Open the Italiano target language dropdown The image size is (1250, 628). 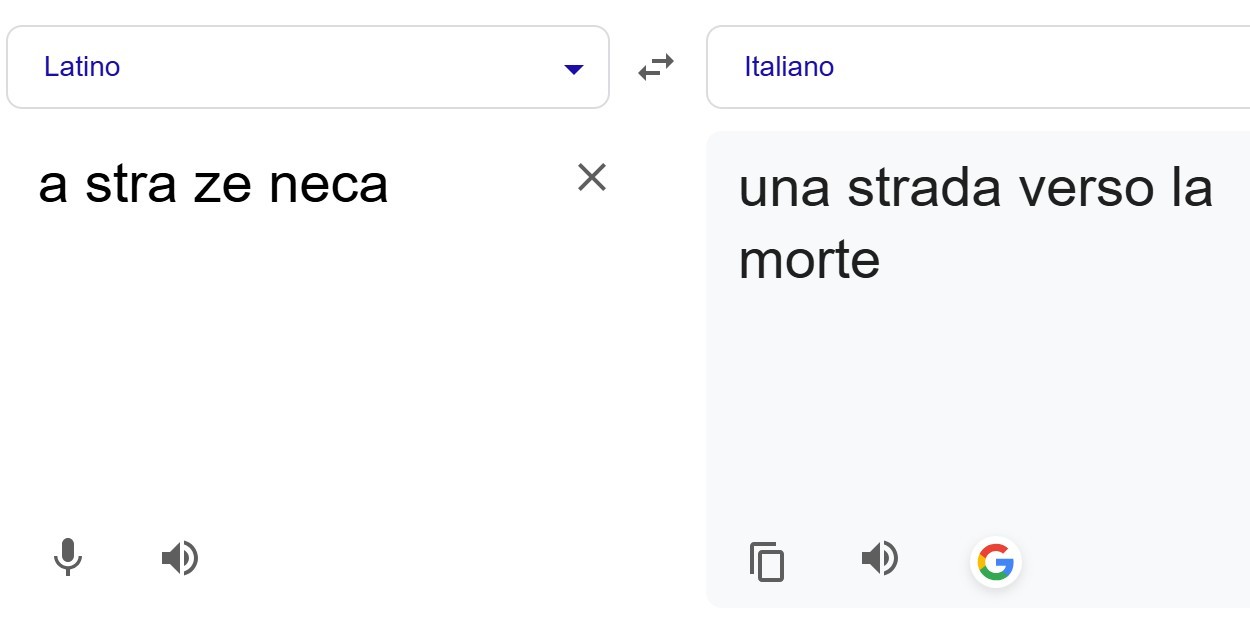point(978,67)
